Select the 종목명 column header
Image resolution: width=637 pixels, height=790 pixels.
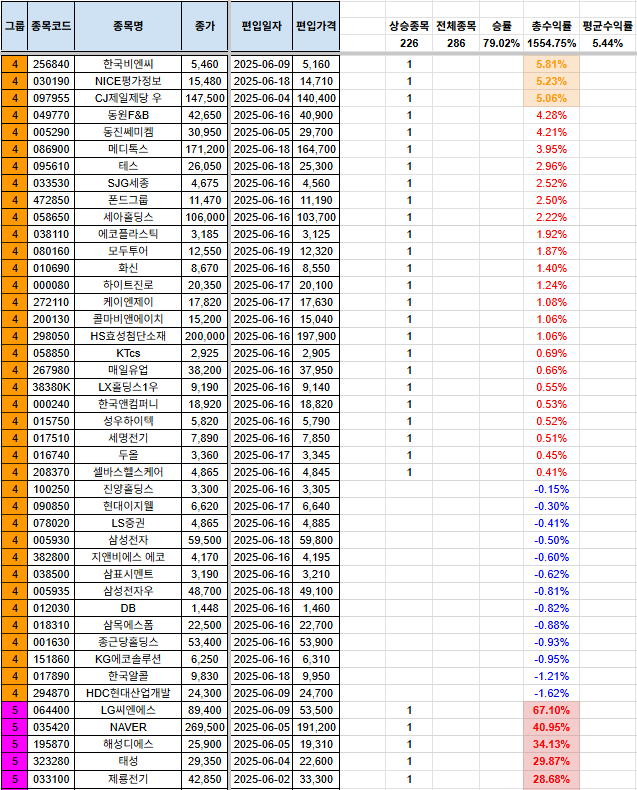click(128, 26)
